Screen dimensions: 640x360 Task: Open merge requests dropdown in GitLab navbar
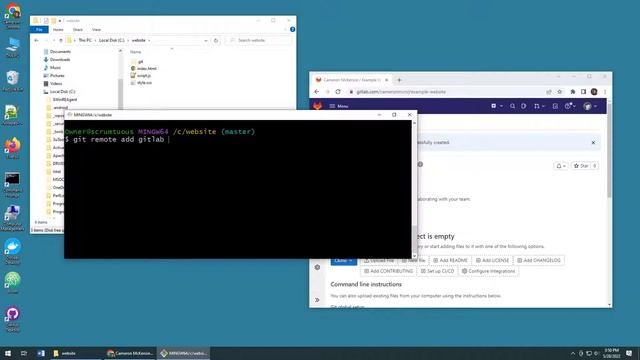coord(539,106)
